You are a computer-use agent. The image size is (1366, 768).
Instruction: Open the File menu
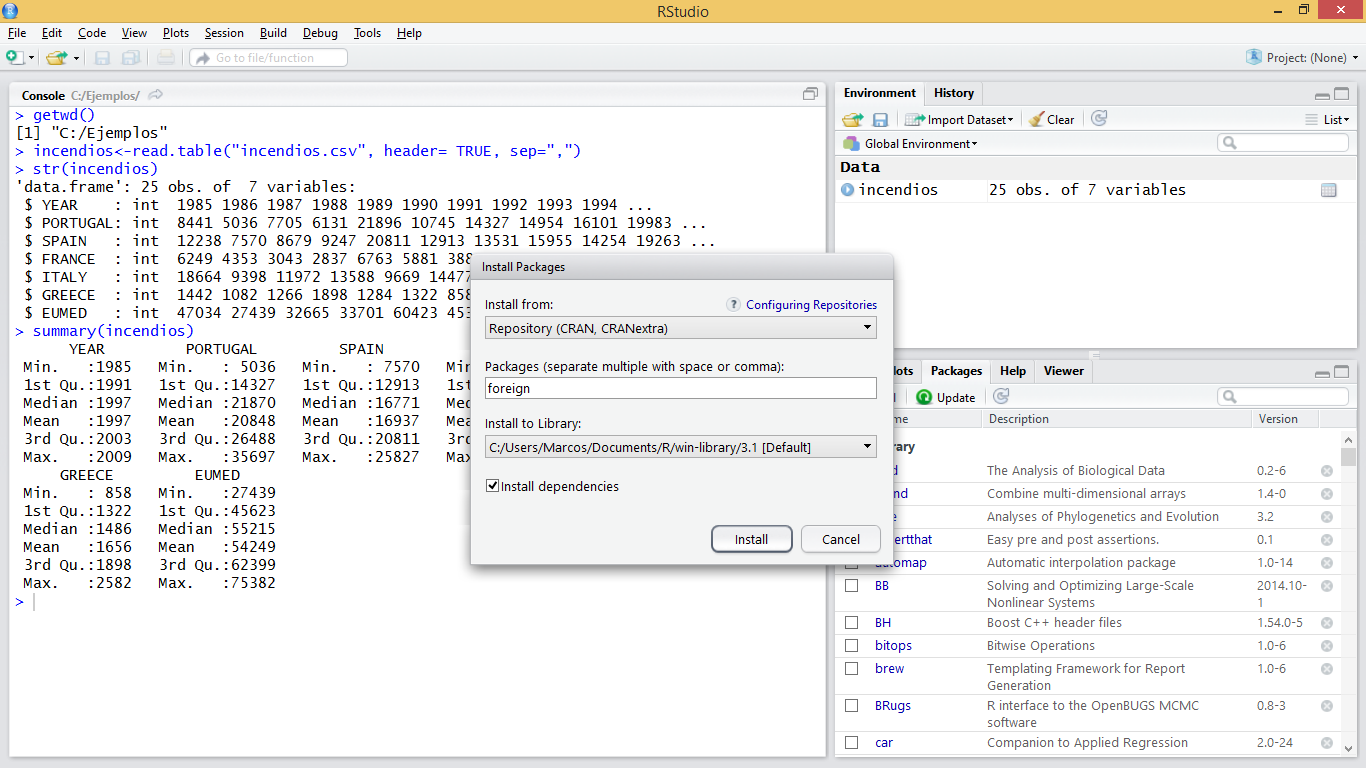coord(17,33)
